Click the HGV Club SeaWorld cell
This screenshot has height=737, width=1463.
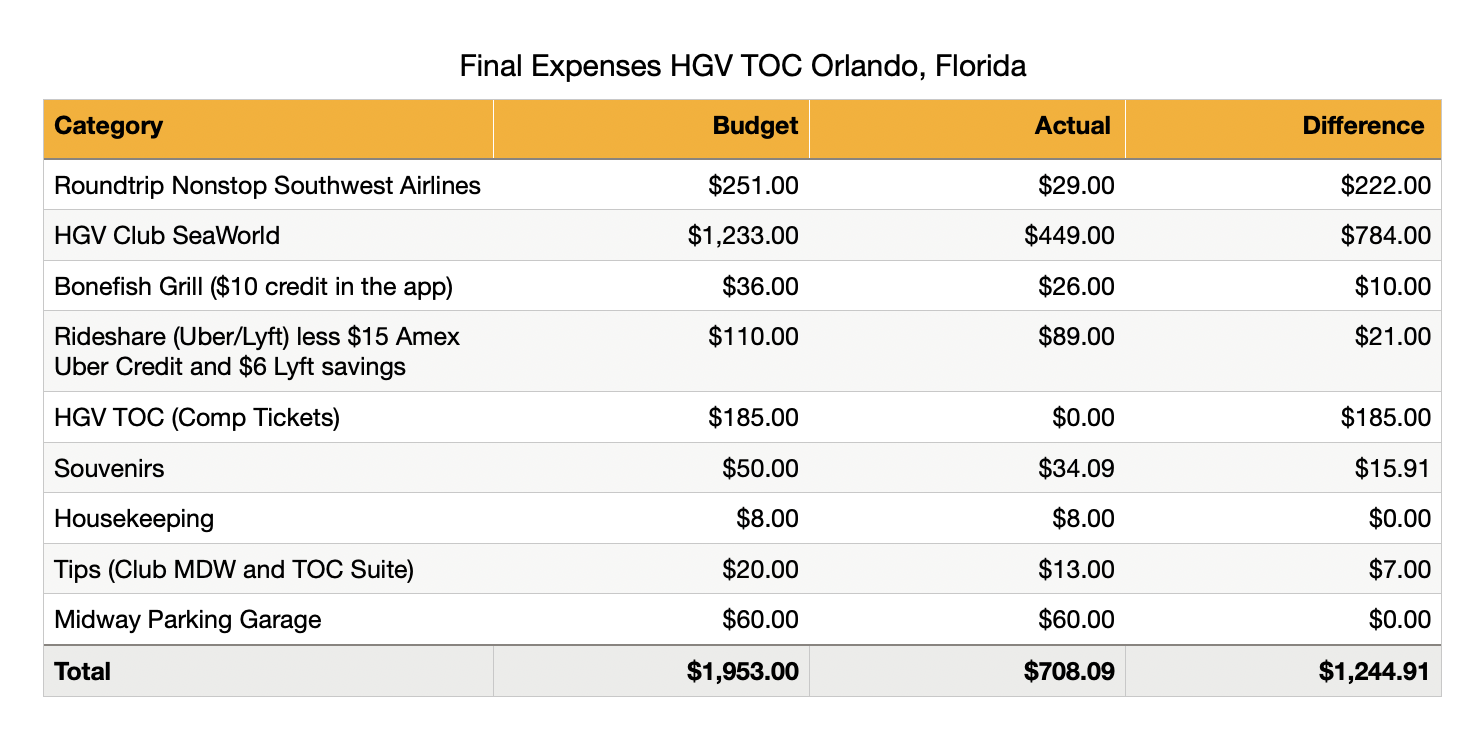click(x=167, y=236)
